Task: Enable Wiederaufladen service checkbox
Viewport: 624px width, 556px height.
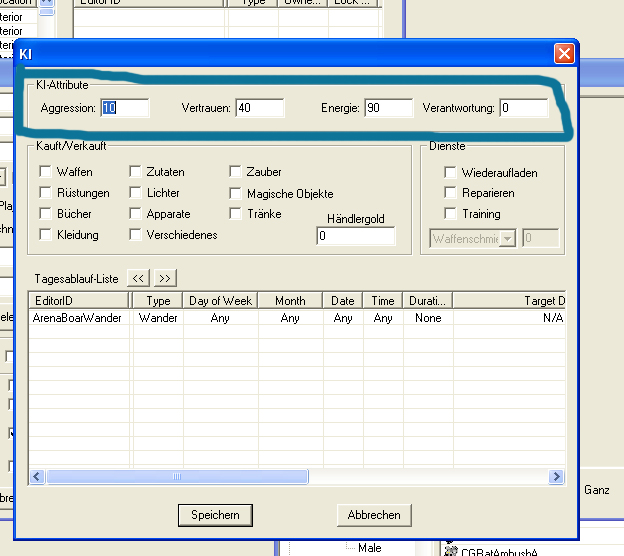Action: [451, 173]
